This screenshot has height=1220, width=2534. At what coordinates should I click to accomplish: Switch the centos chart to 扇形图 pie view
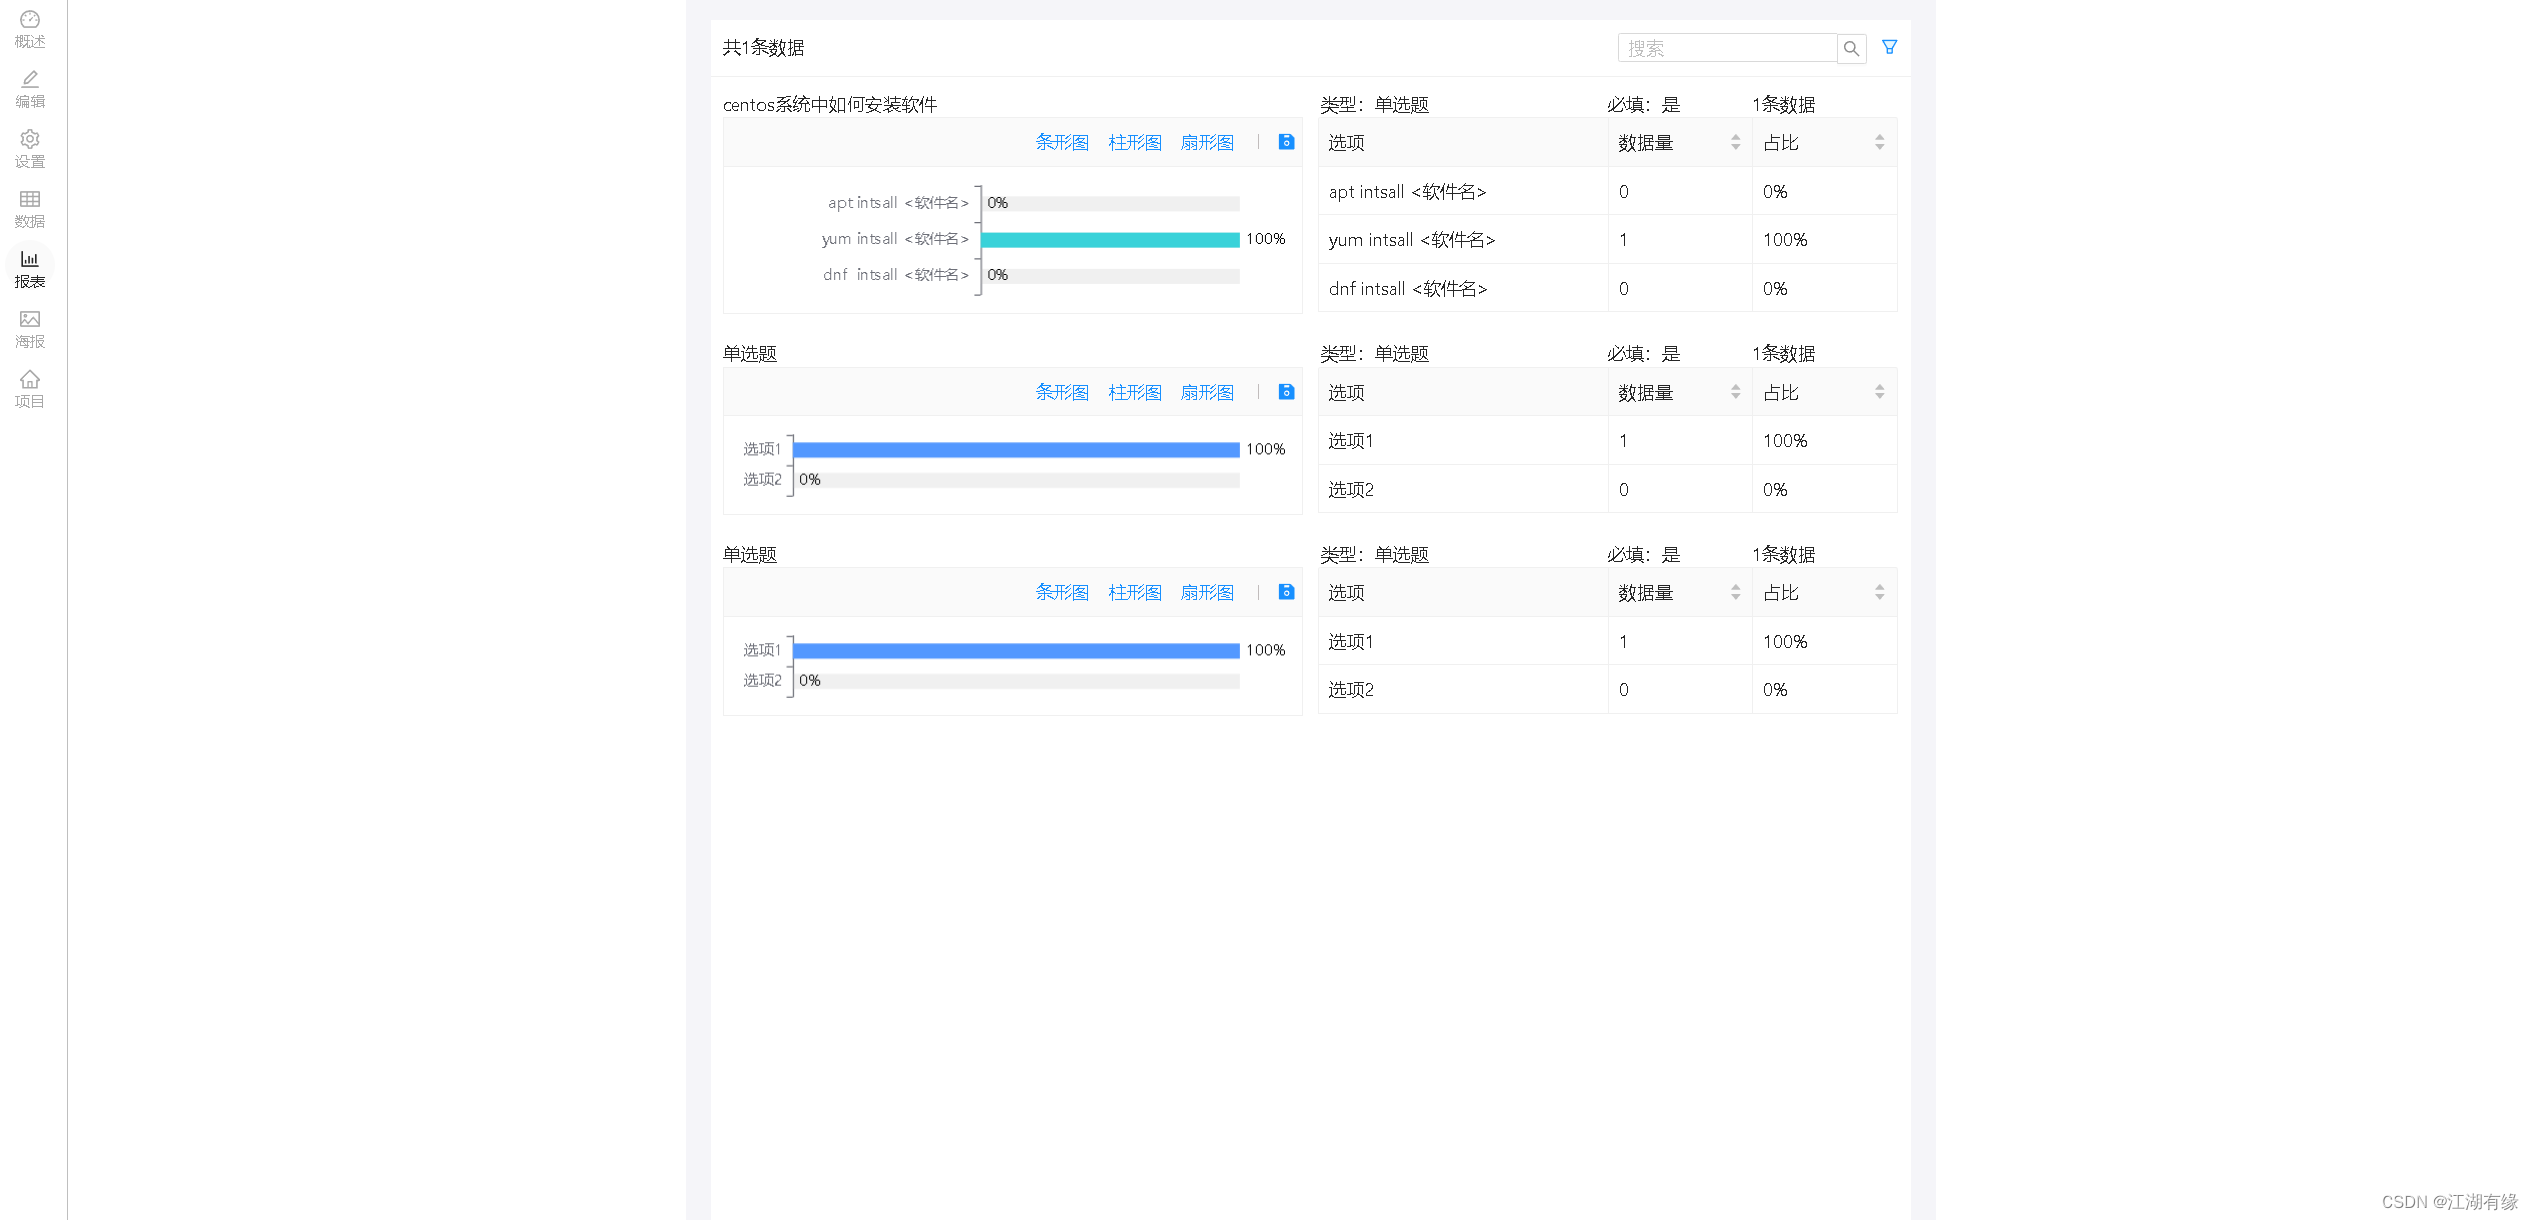(x=1206, y=142)
